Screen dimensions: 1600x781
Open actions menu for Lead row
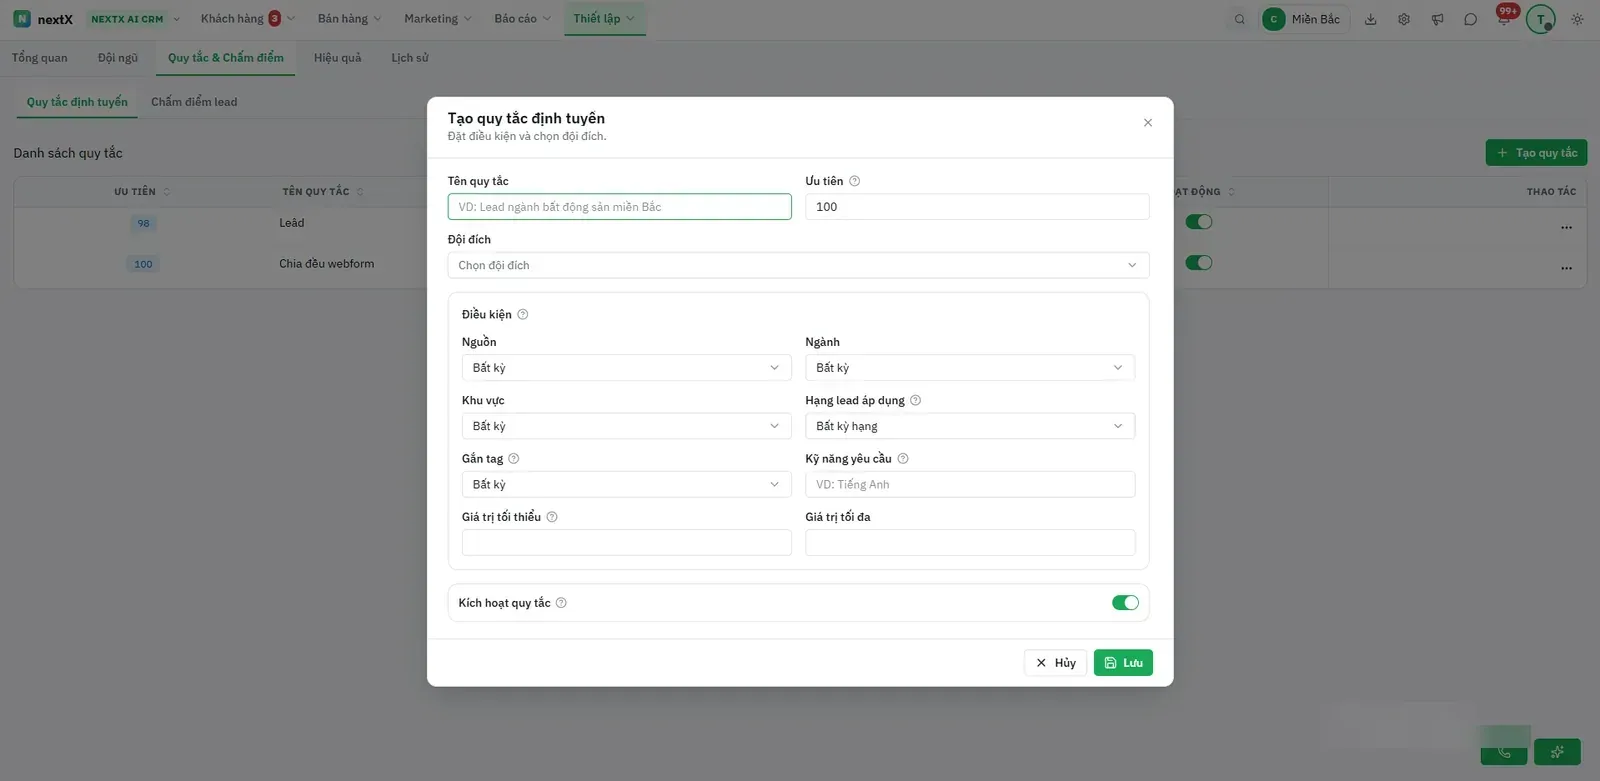pyautogui.click(x=1566, y=227)
